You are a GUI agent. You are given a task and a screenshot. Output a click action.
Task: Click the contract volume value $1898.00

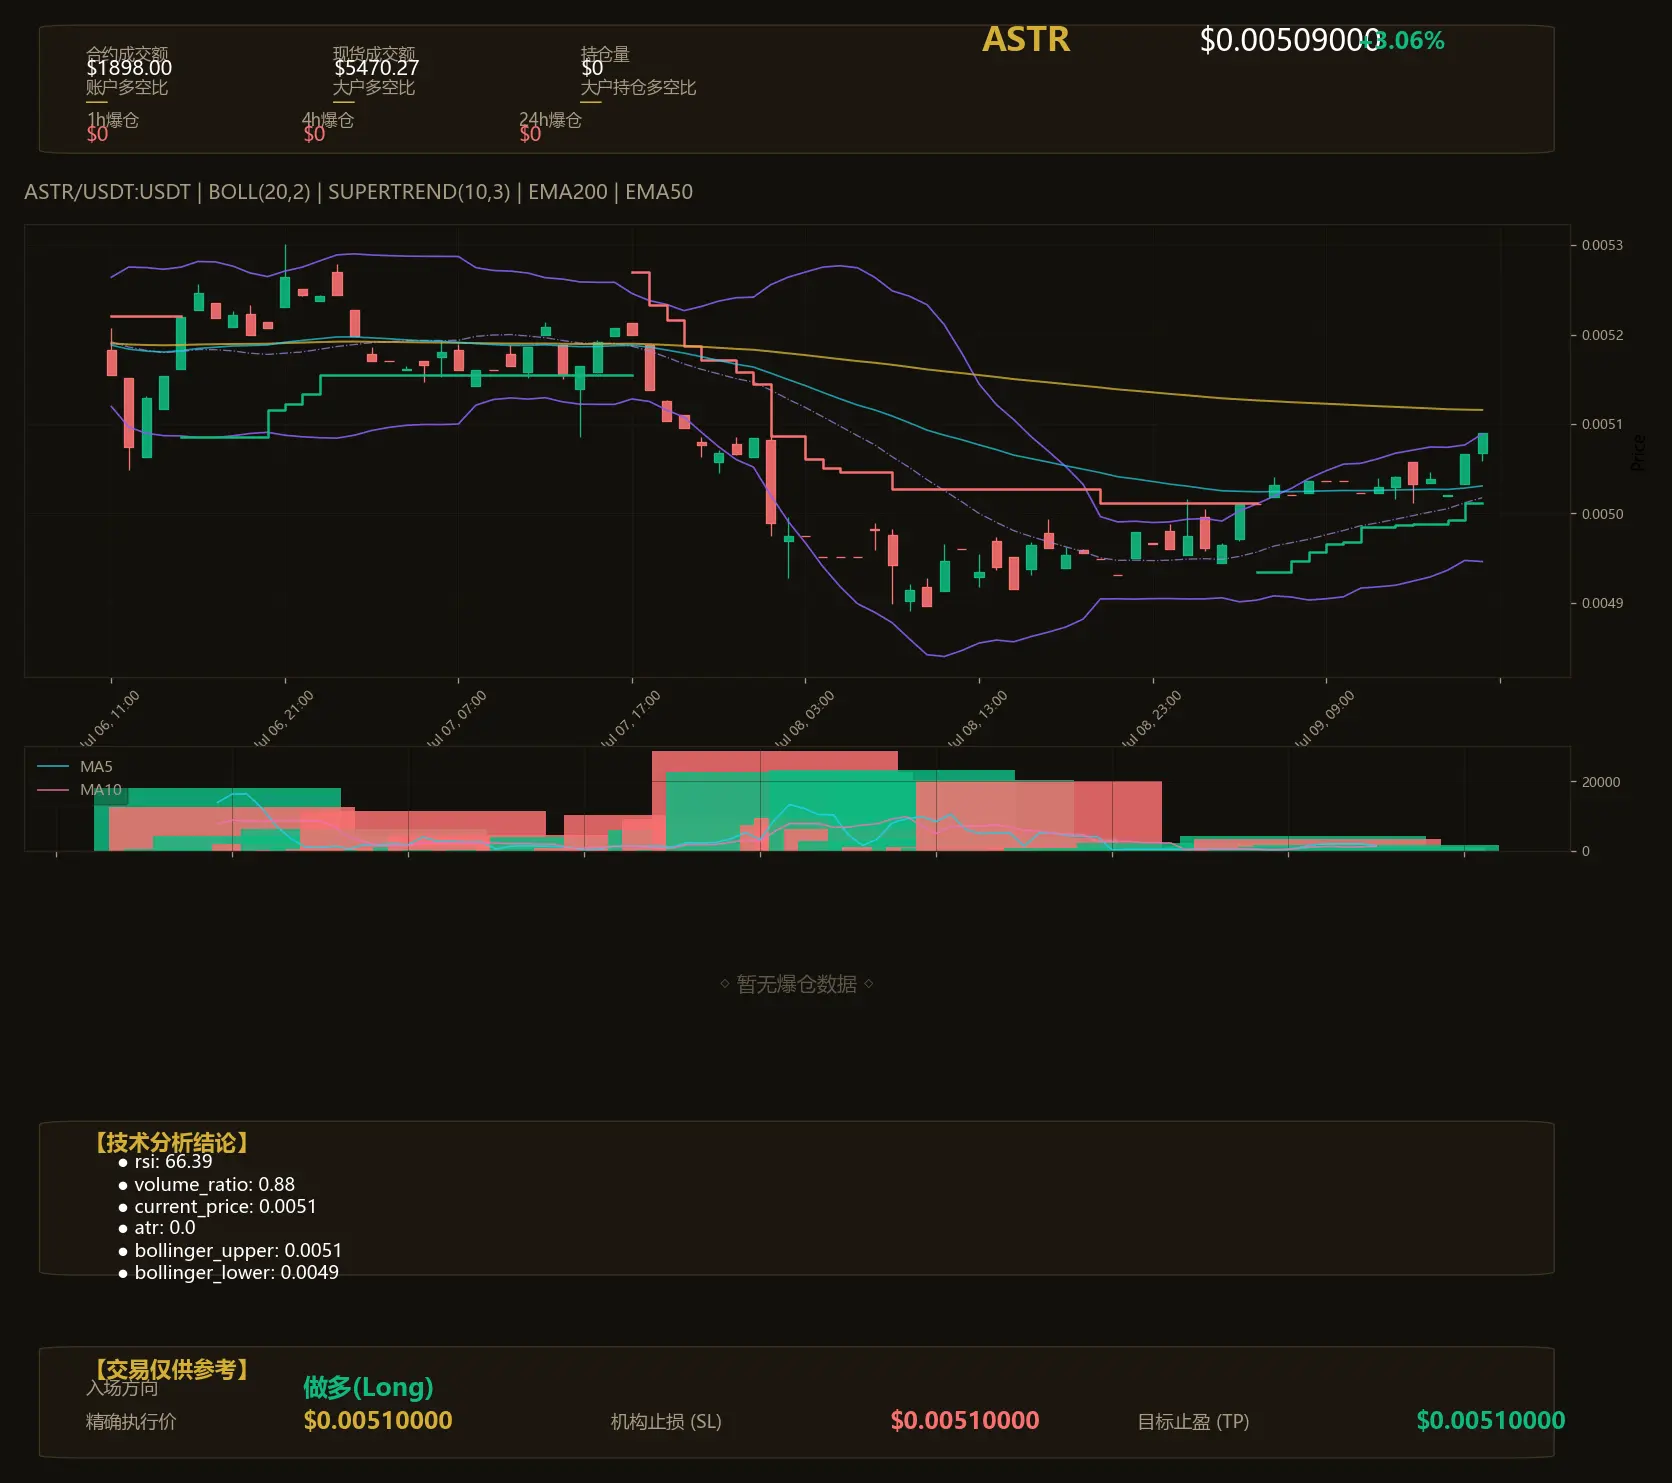tap(129, 68)
